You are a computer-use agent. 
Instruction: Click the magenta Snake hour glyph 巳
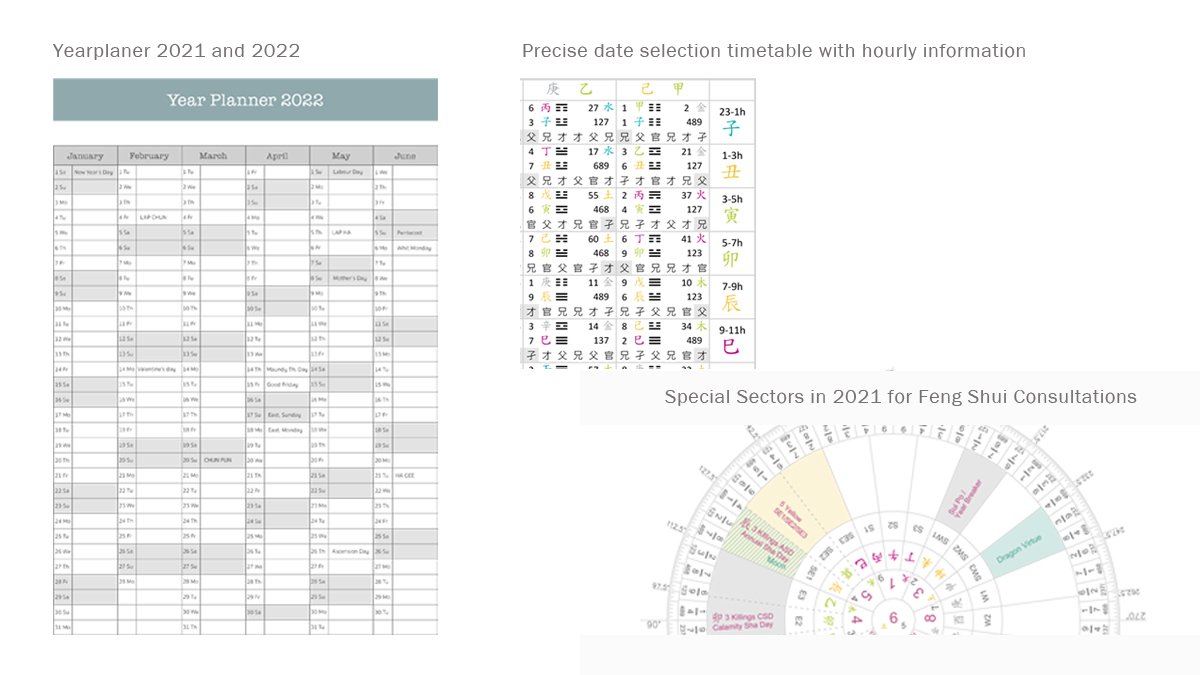[732, 347]
